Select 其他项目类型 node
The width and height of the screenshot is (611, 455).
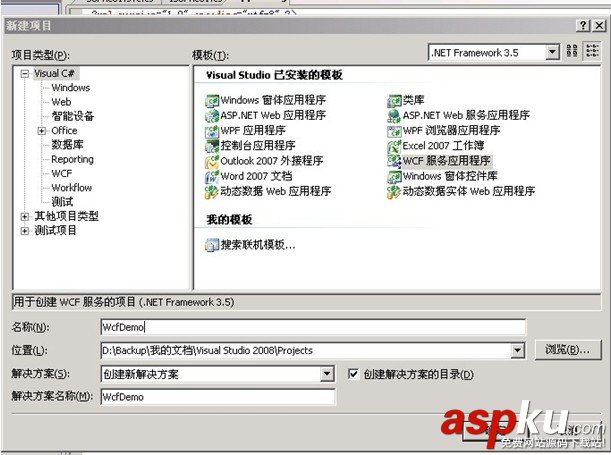click(x=67, y=216)
